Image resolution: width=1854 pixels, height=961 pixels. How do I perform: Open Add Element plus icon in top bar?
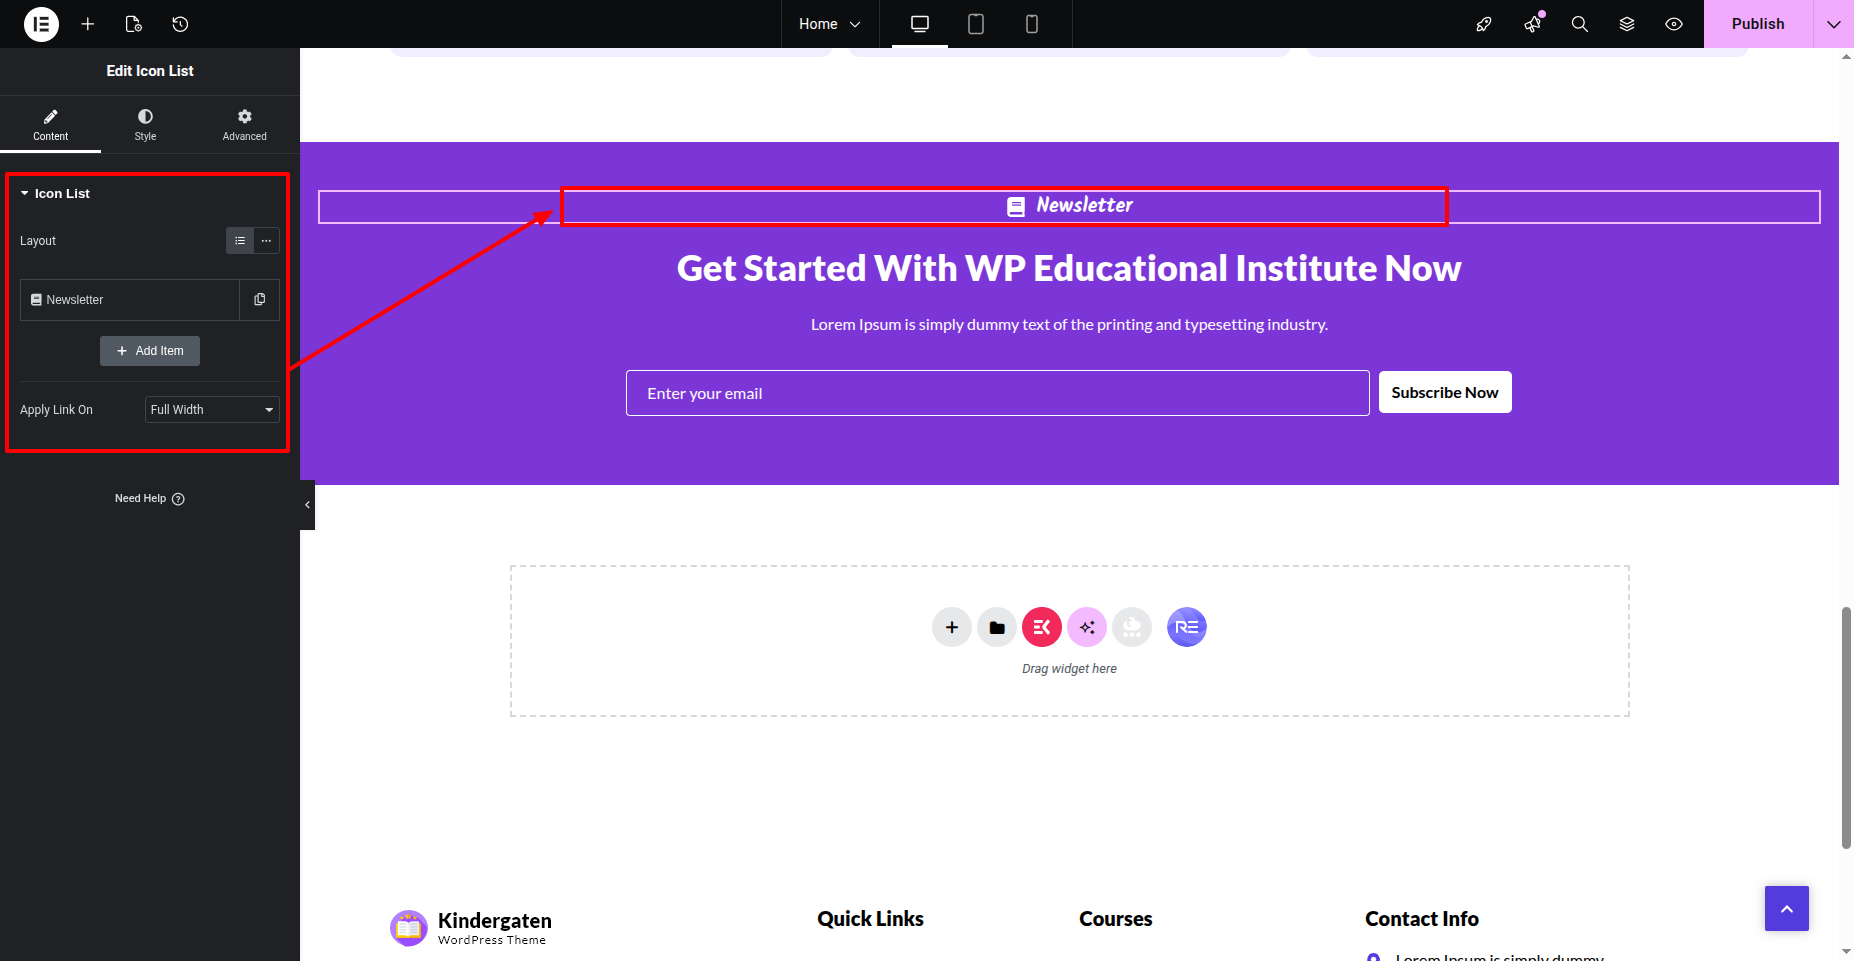tap(88, 24)
